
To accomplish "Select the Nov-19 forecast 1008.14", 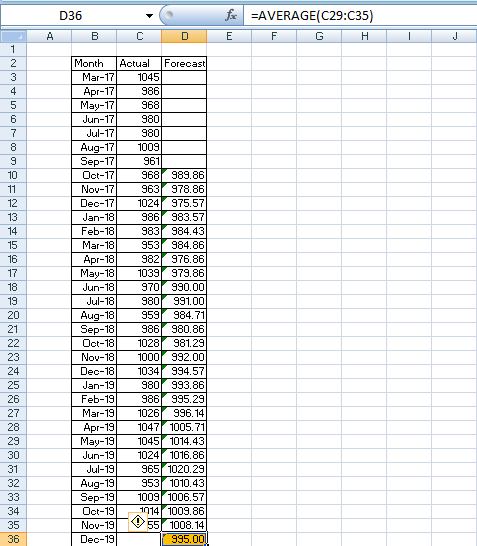I will coord(184,525).
